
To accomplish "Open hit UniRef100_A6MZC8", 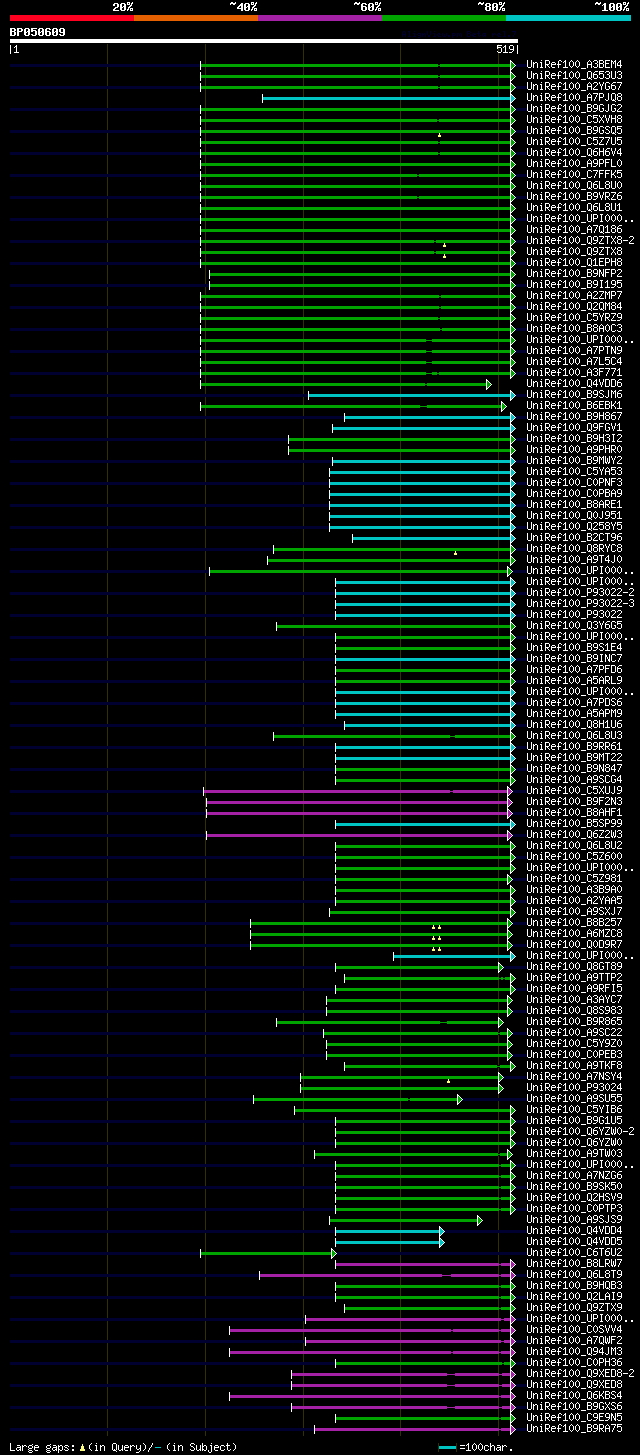I will coord(574,934).
